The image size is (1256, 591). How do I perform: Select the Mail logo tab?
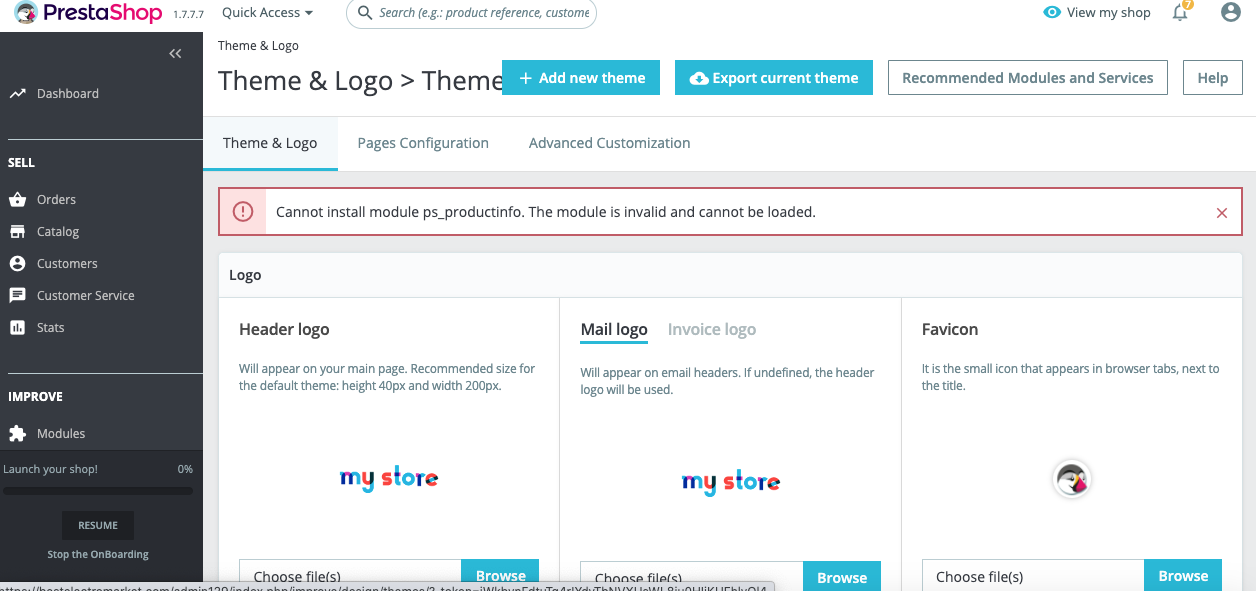[614, 330]
